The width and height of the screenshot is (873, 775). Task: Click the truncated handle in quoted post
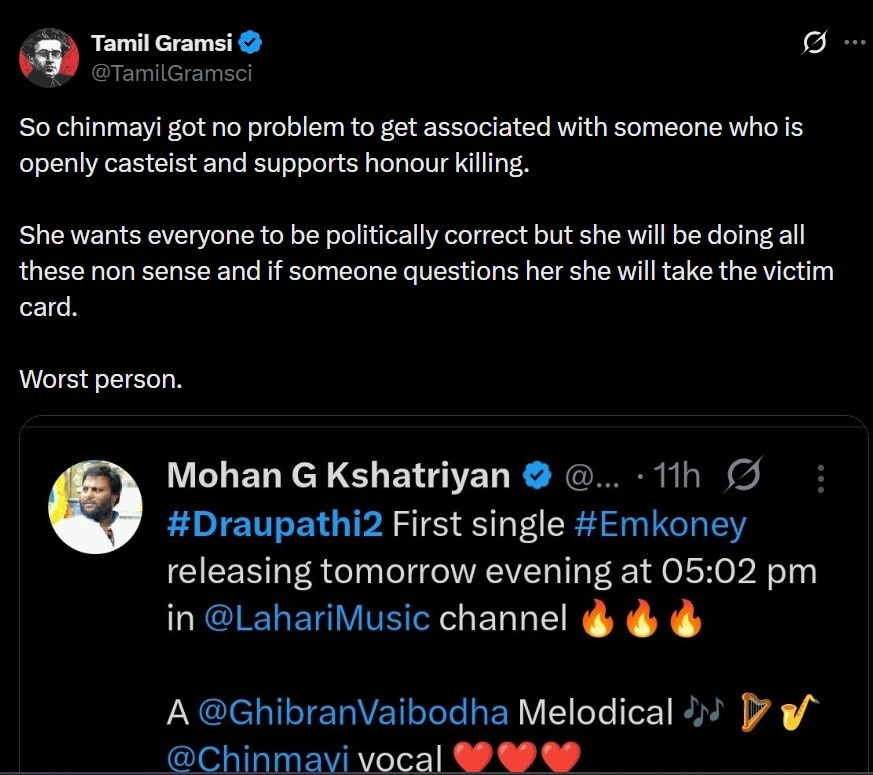coord(592,476)
